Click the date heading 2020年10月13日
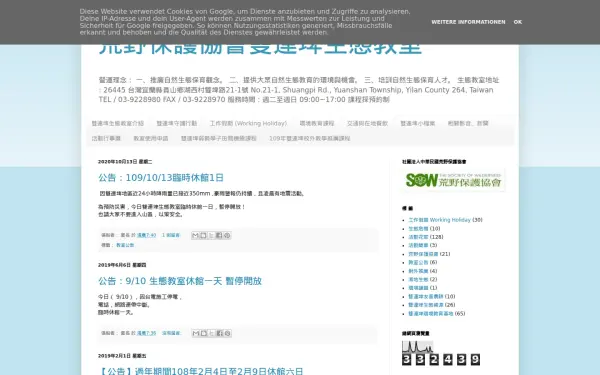This screenshot has width=600, height=375. (125, 162)
